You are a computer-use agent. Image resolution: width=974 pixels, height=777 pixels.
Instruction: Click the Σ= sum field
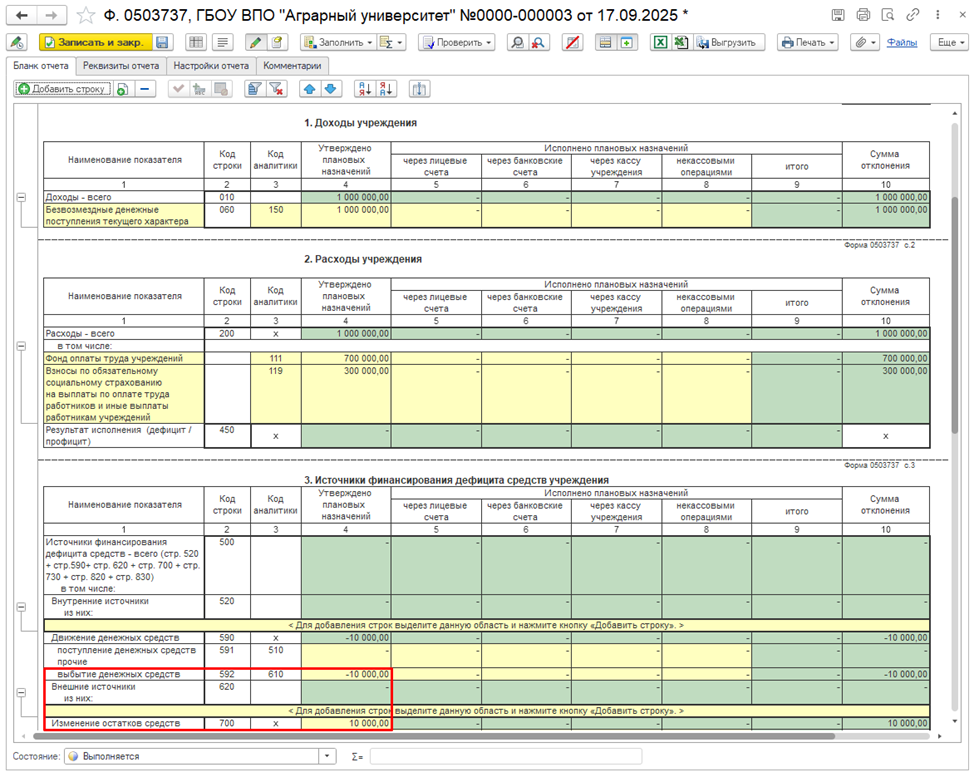[x=506, y=757]
